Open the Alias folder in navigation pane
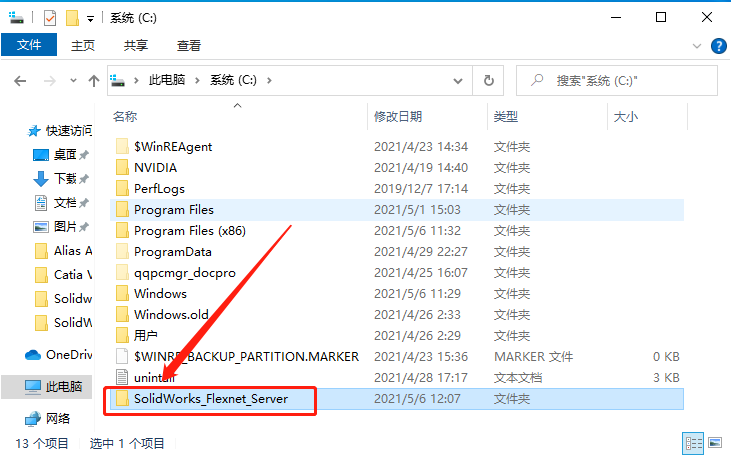Image resolution: width=731 pixels, height=456 pixels. (63, 251)
